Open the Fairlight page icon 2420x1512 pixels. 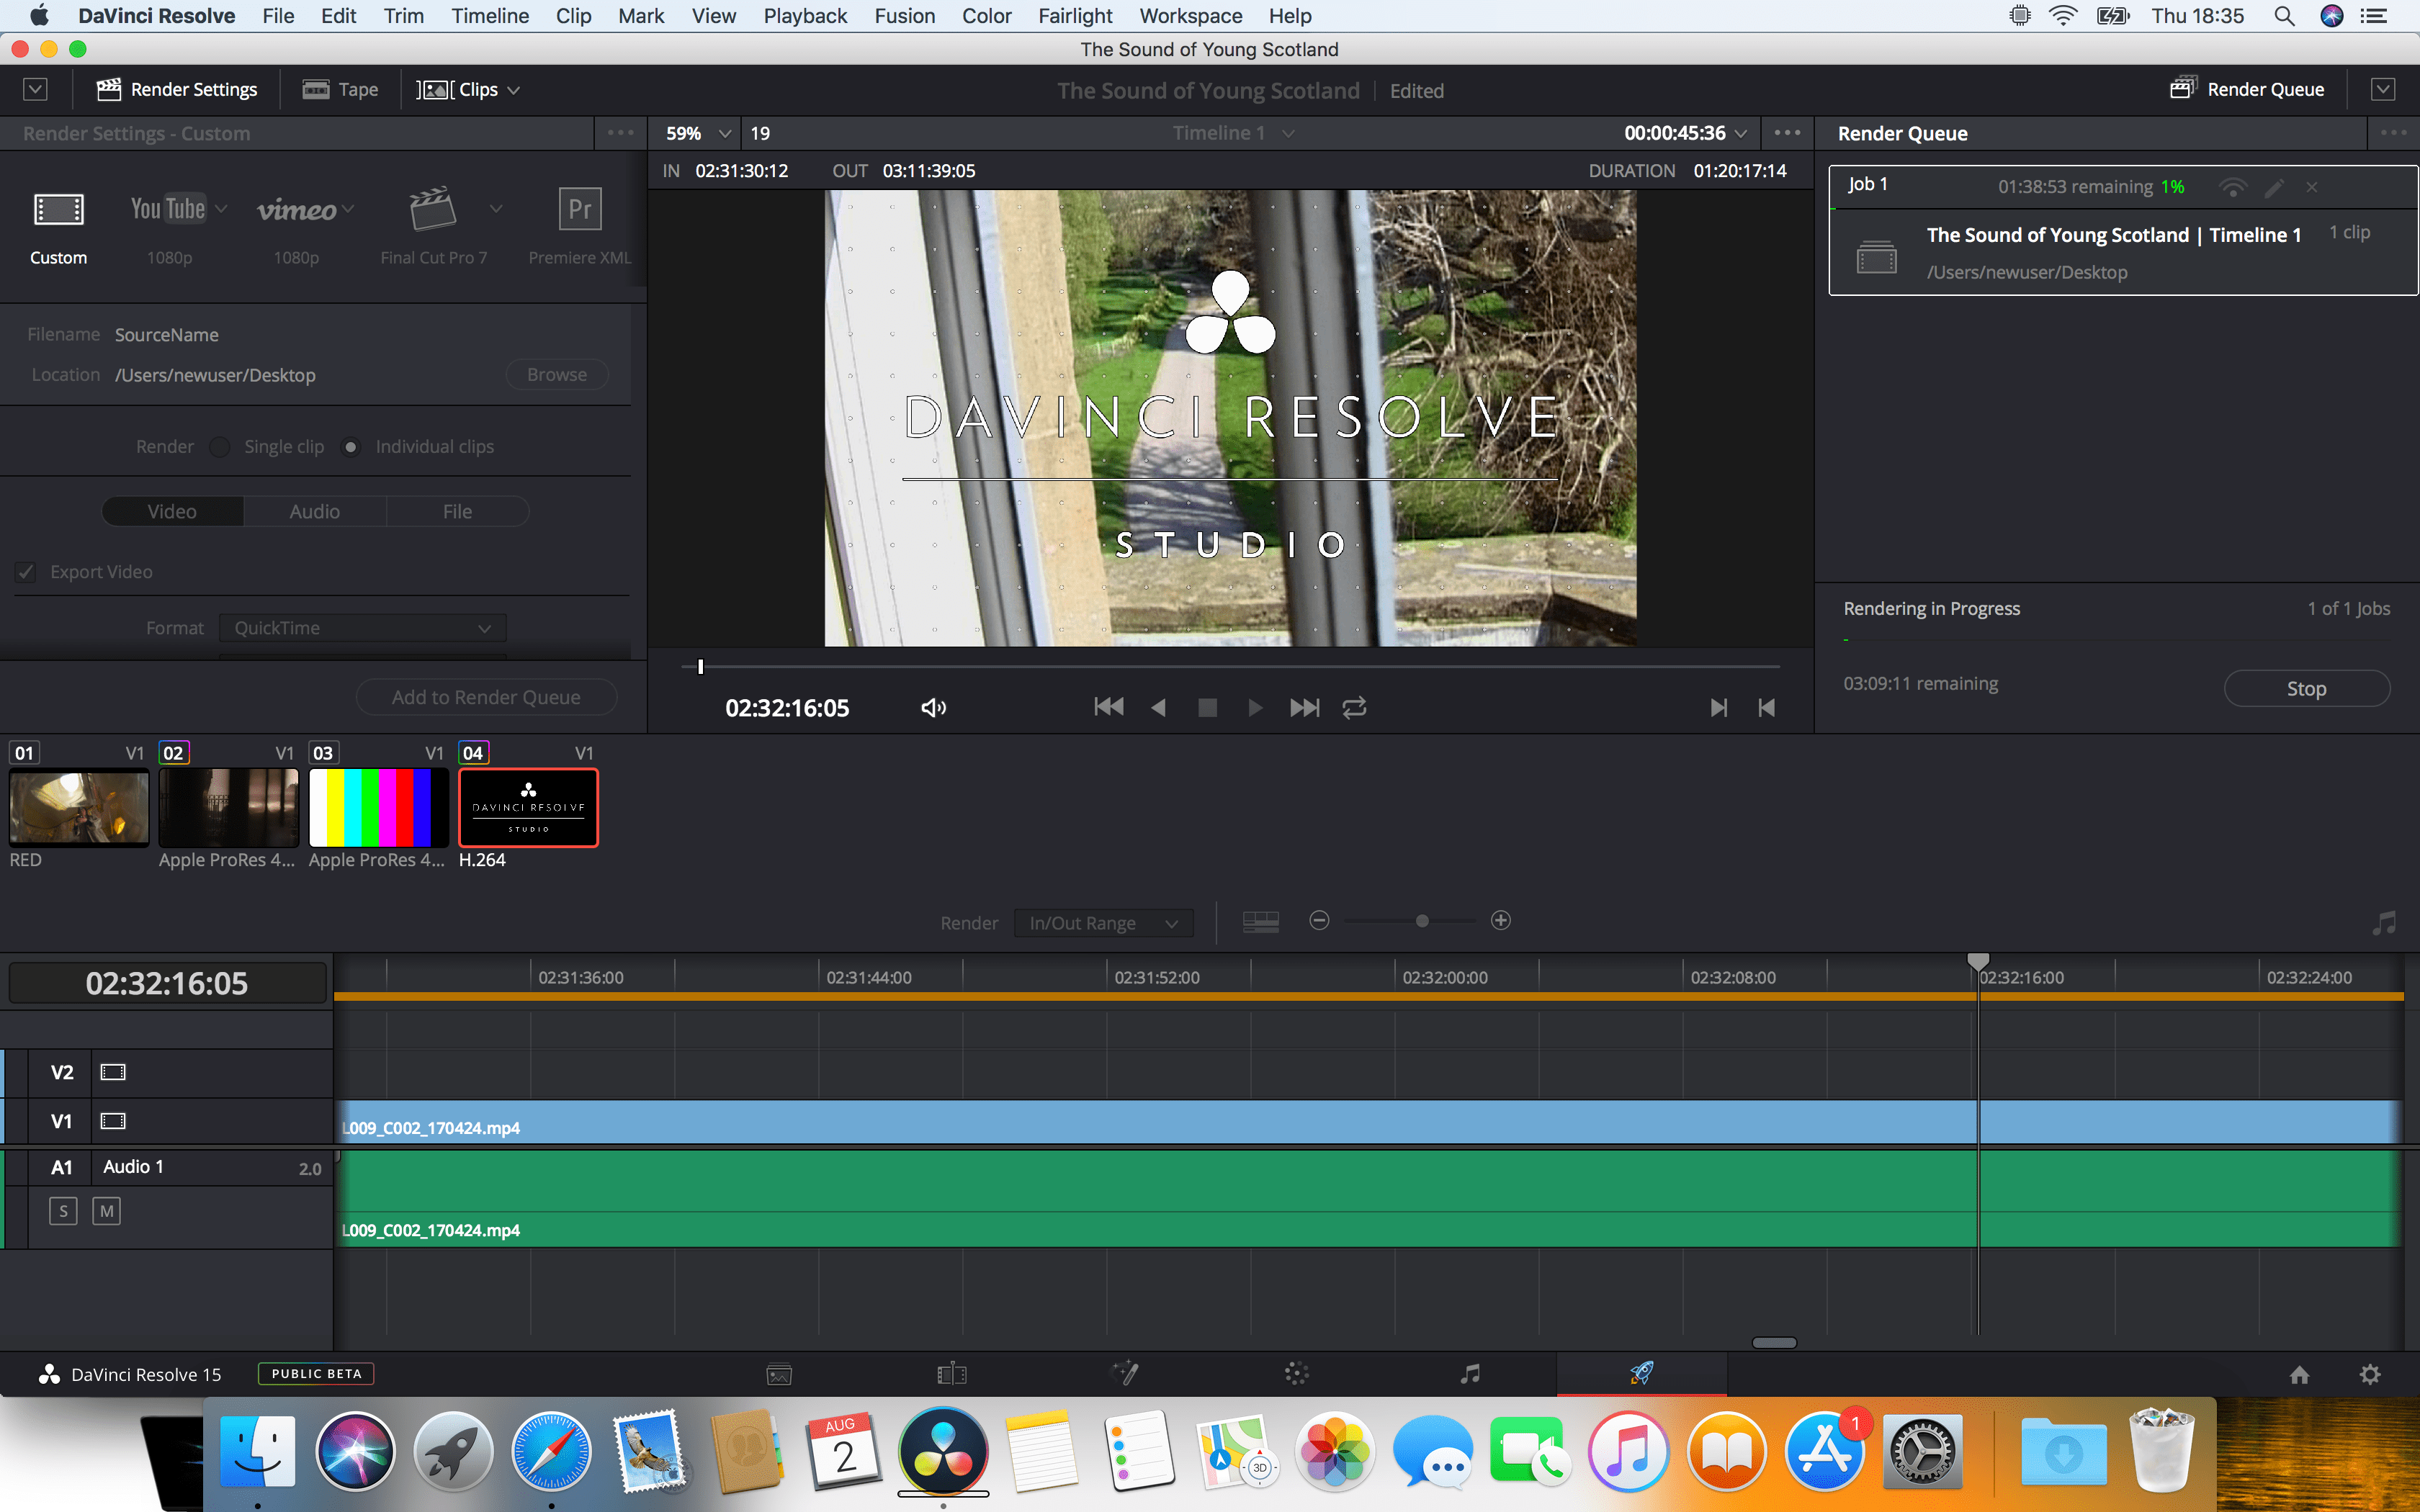(1469, 1374)
